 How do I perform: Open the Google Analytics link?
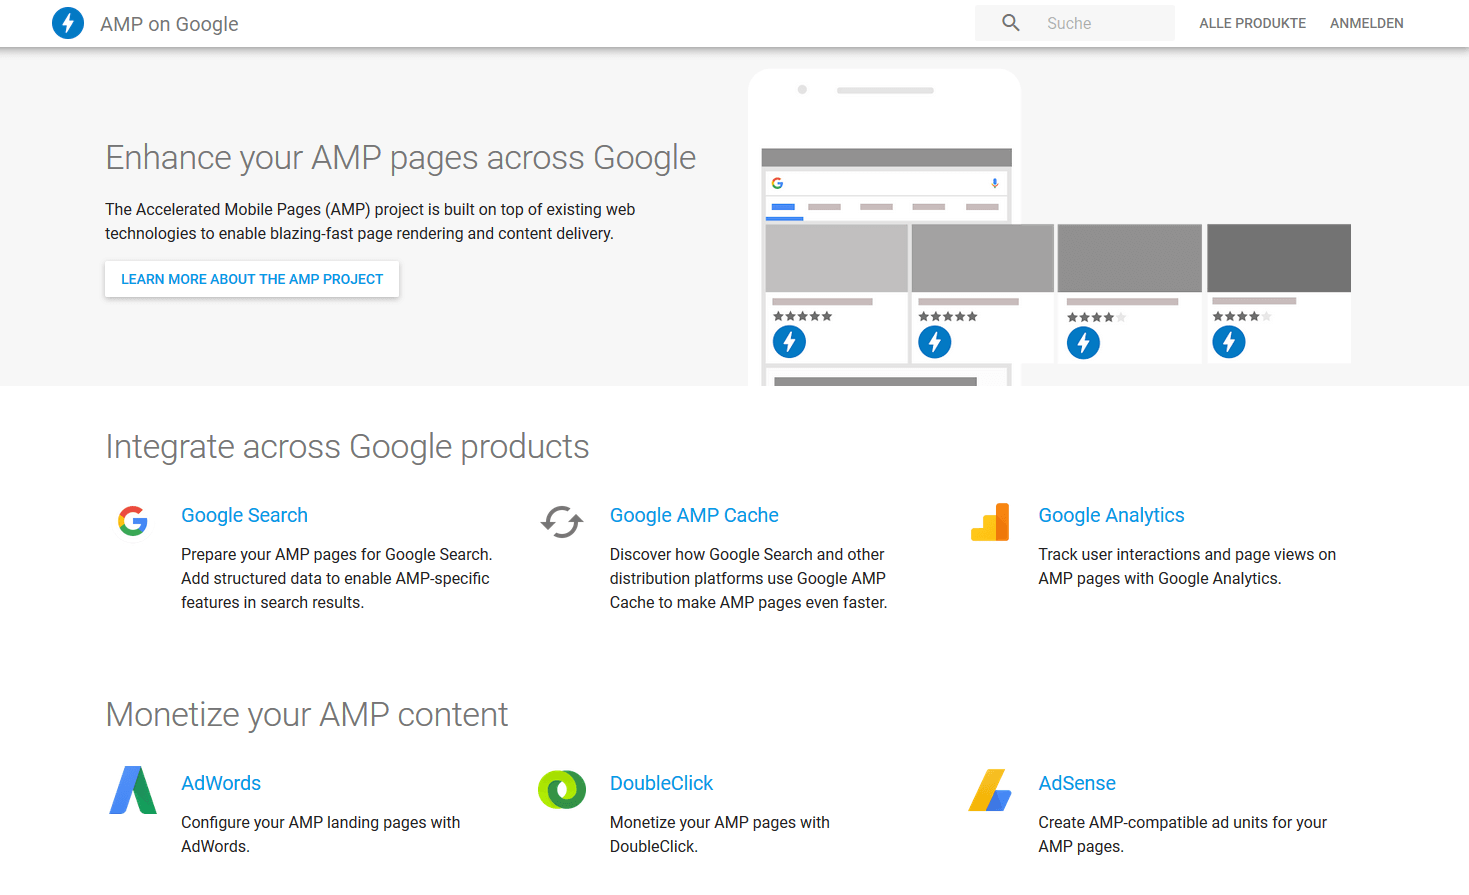click(x=1111, y=515)
